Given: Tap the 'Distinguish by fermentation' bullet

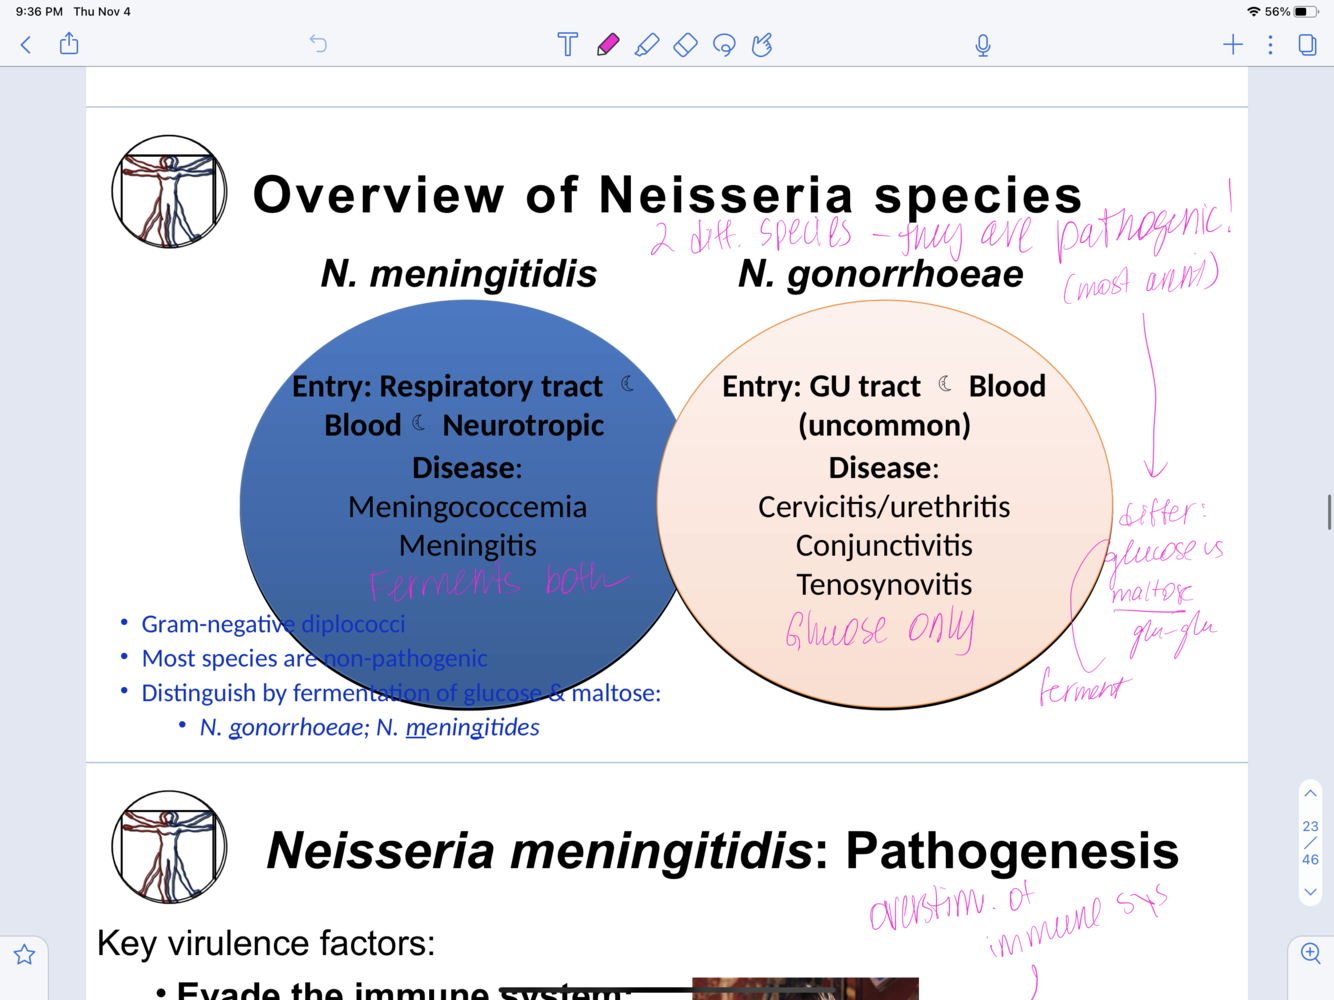Looking at the screenshot, I should 401,693.
